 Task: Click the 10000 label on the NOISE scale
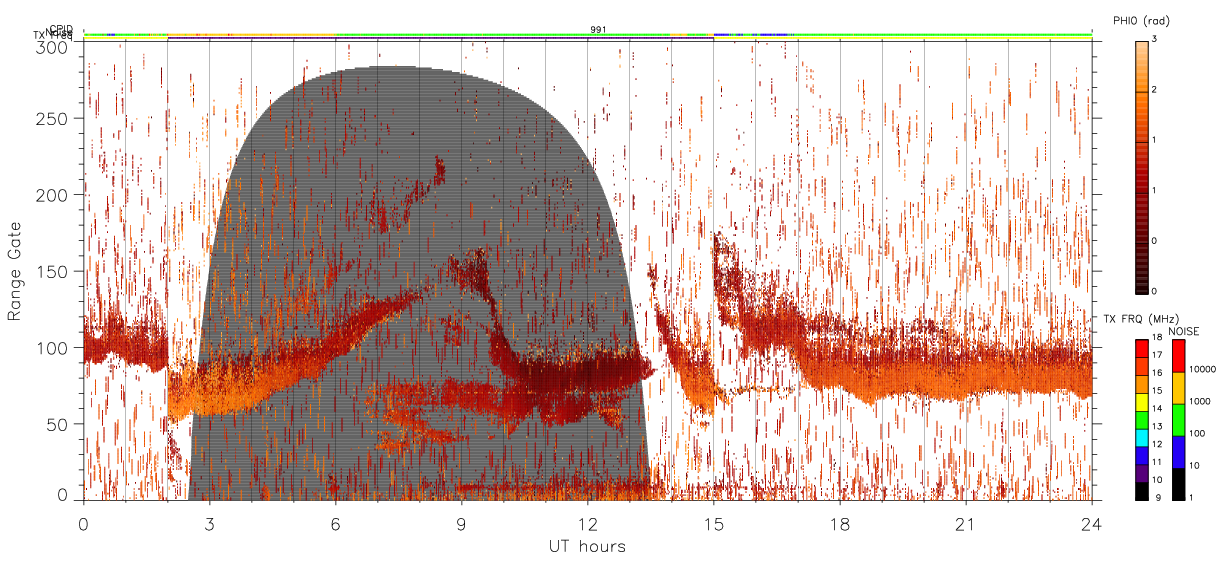click(1202, 369)
